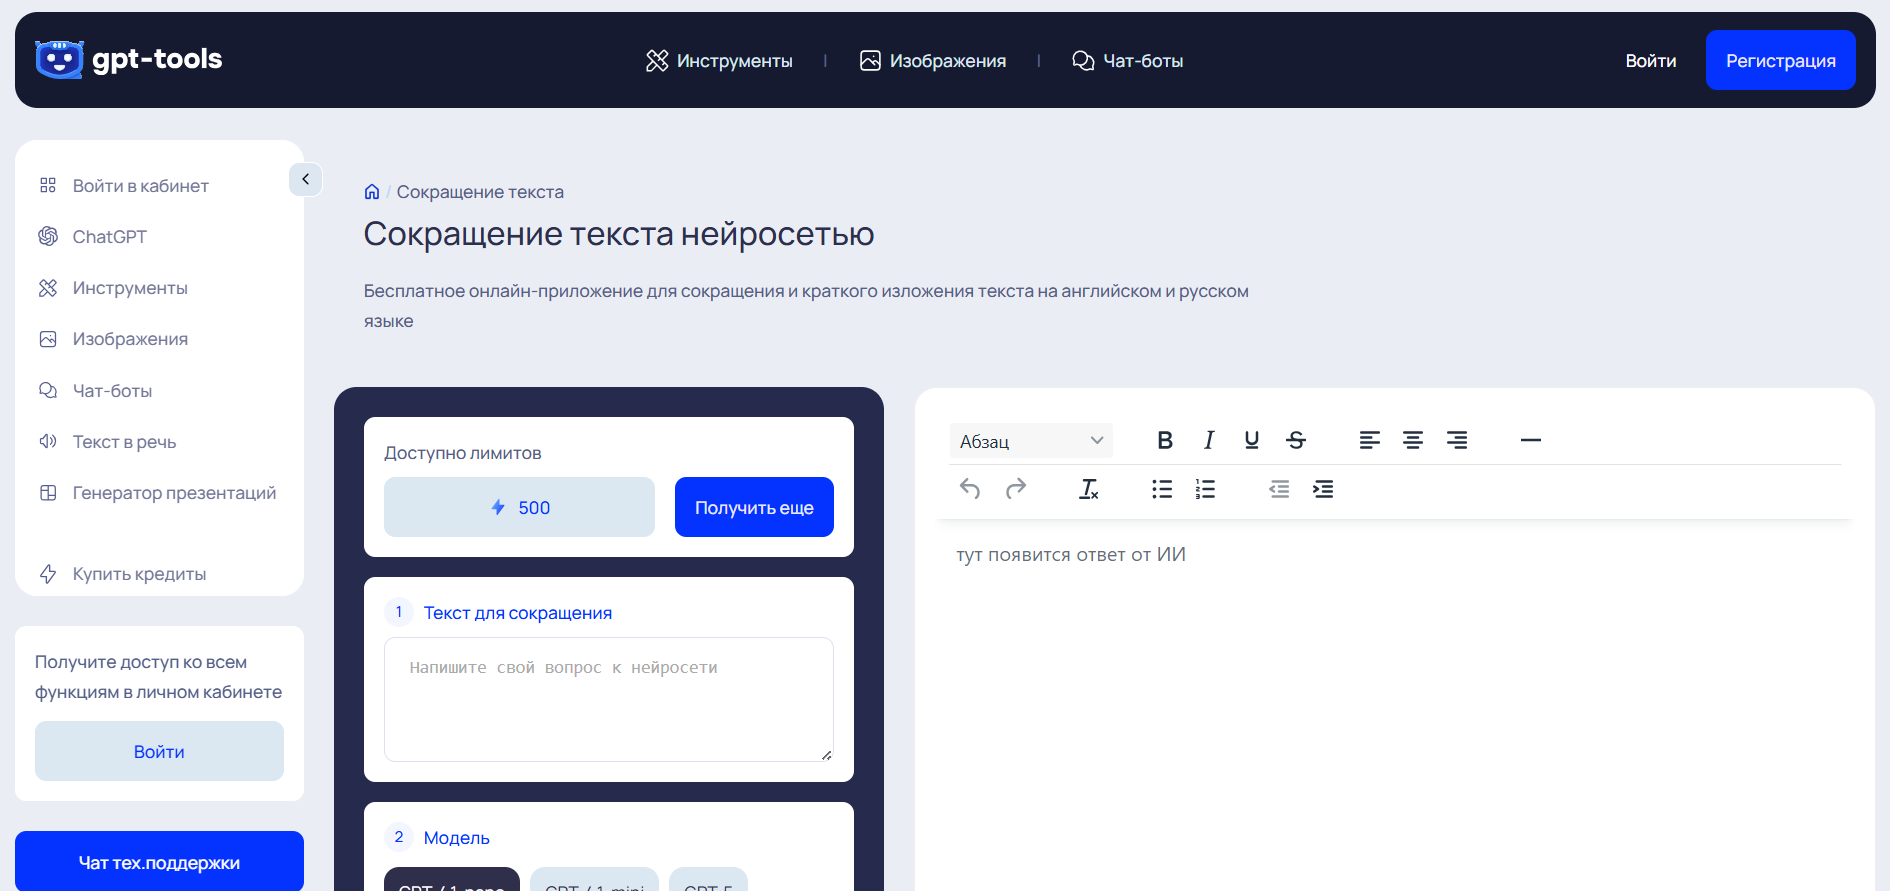1890x891 pixels.
Task: Toggle bold formatting in the editor
Action: 1165,440
